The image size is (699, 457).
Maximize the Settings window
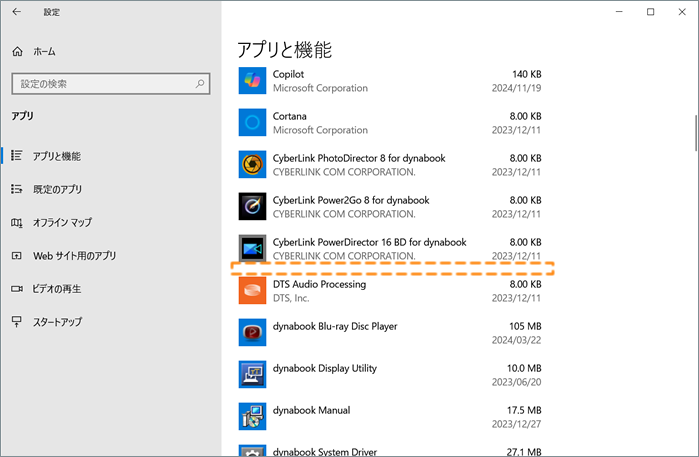point(650,12)
